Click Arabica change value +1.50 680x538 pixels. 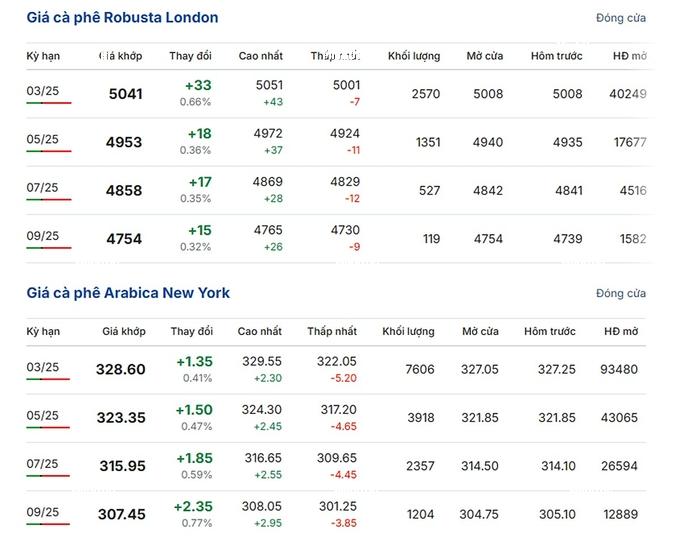pos(194,410)
